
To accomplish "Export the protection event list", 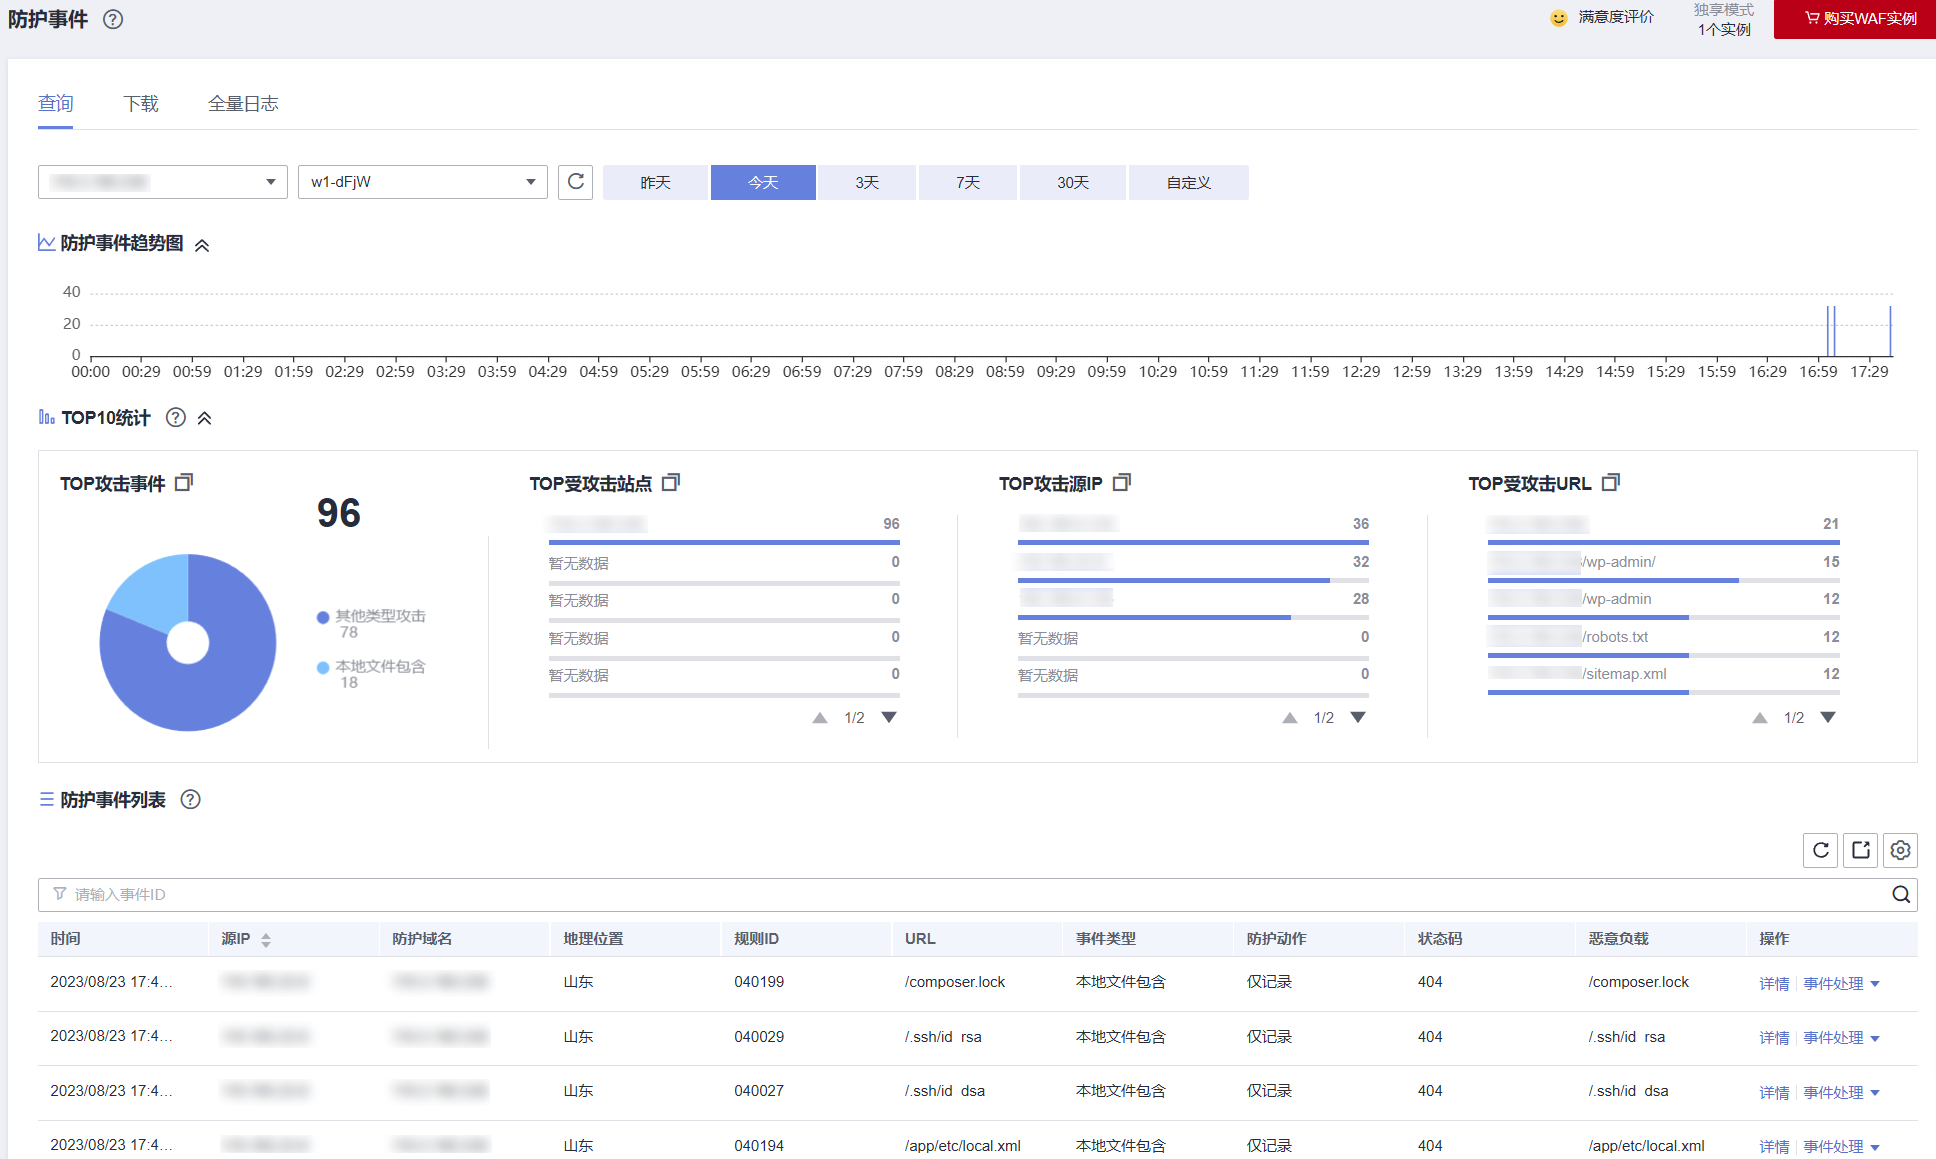I will [x=1861, y=850].
